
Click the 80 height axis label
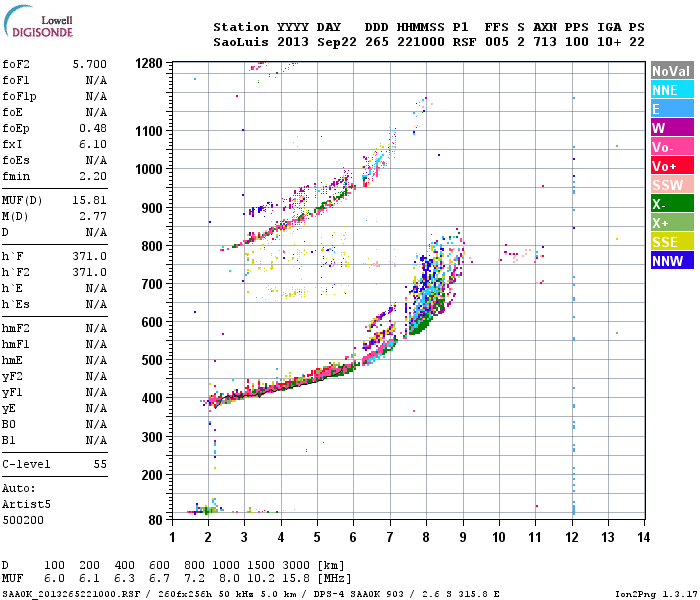pyautogui.click(x=155, y=520)
